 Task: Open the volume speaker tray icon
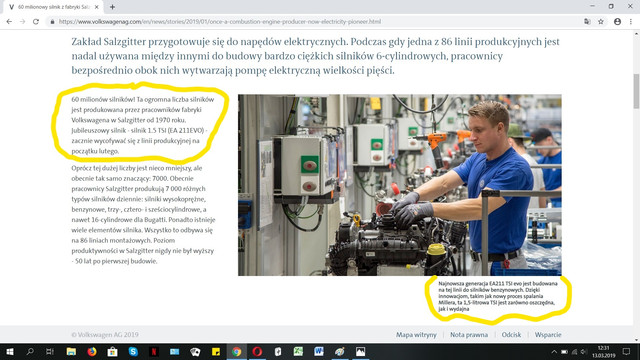[x=584, y=352]
